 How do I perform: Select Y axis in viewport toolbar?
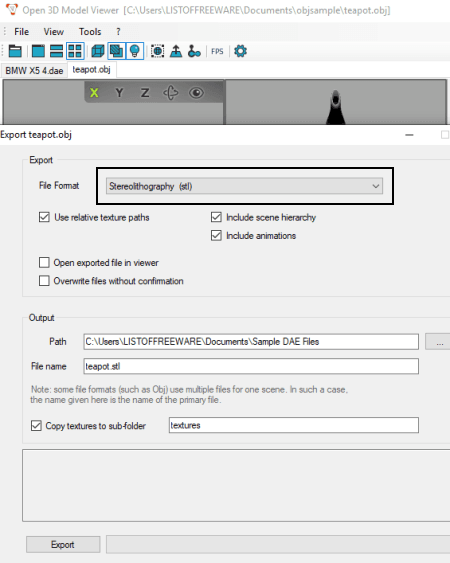click(x=120, y=93)
